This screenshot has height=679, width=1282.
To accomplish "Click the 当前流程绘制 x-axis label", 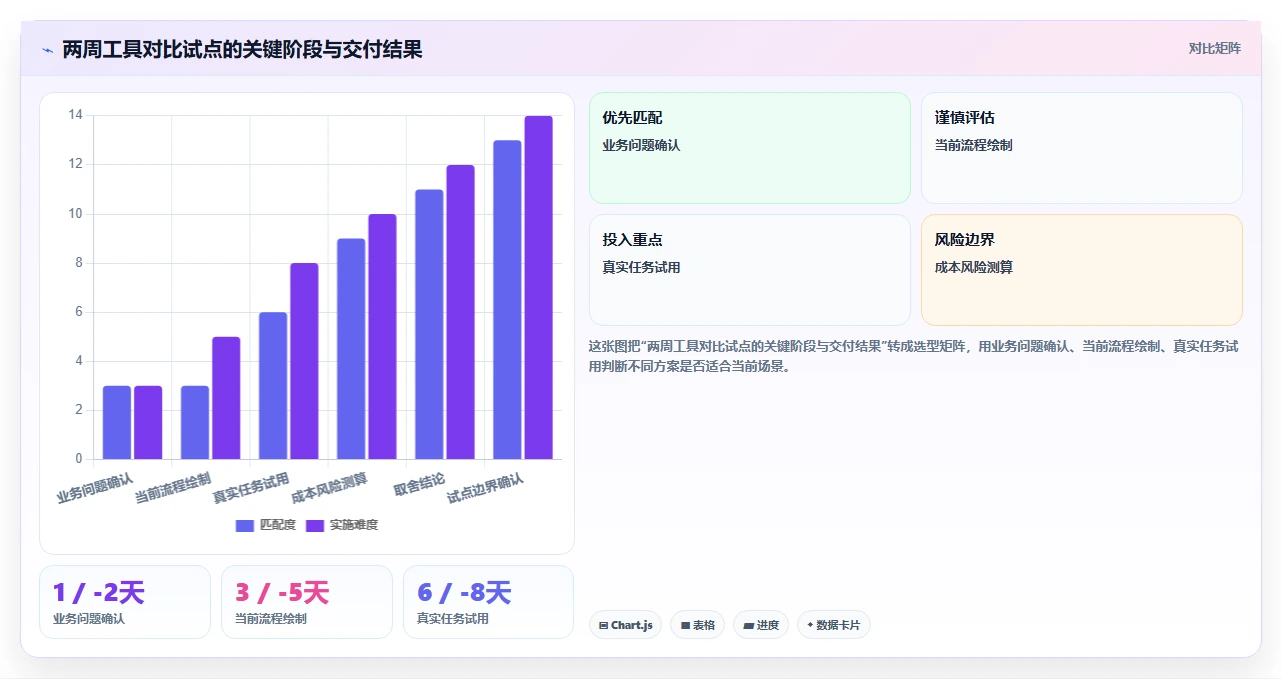I will click(173, 487).
